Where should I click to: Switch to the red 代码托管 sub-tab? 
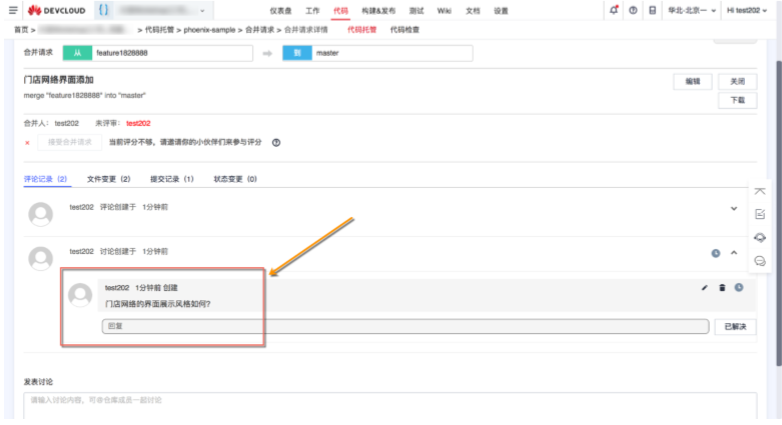362,30
